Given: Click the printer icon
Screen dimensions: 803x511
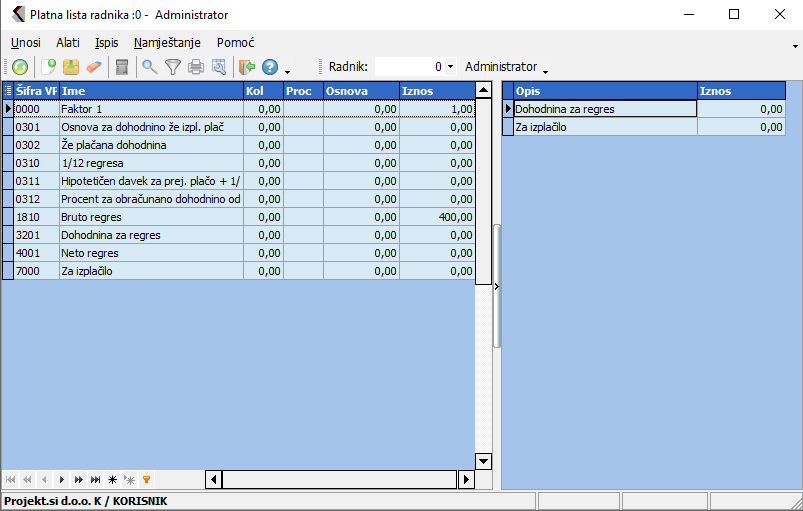Looking at the screenshot, I should (x=196, y=67).
